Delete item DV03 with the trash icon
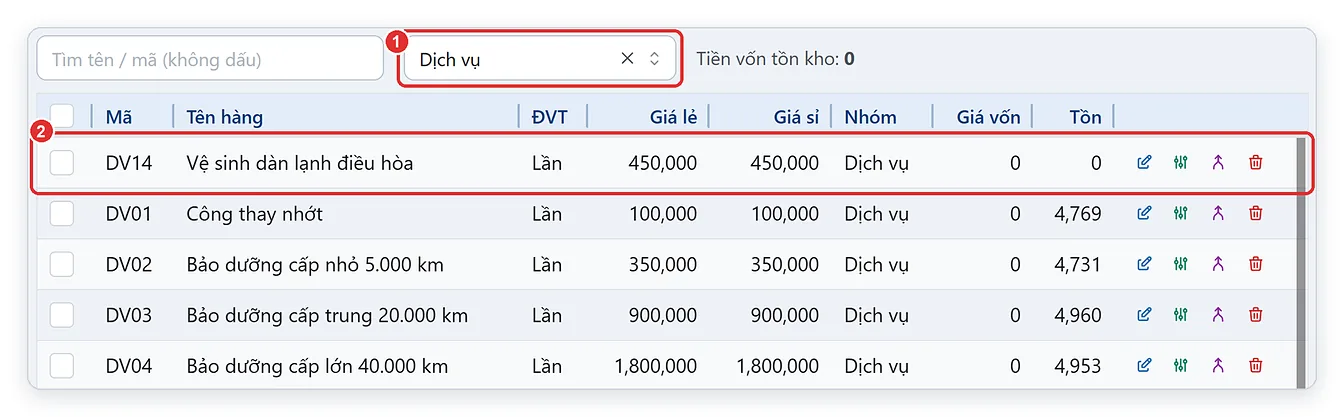Image resolution: width=1344 pixels, height=417 pixels. tap(1256, 315)
